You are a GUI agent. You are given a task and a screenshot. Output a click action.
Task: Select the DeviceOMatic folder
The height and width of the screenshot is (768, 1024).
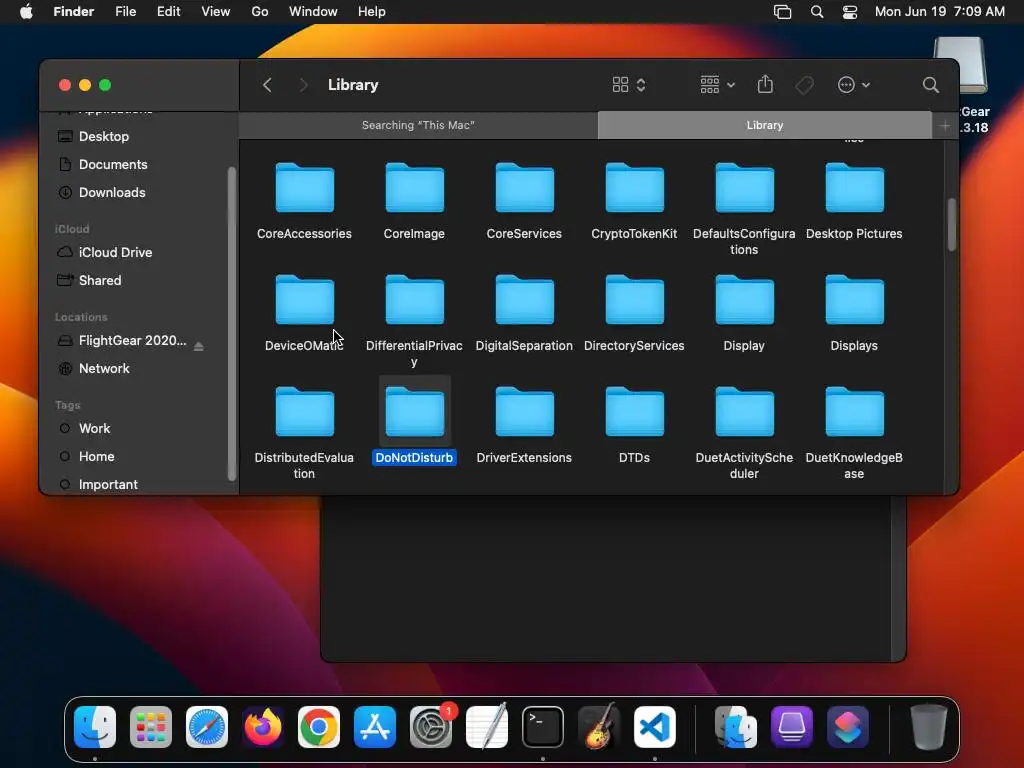point(304,300)
